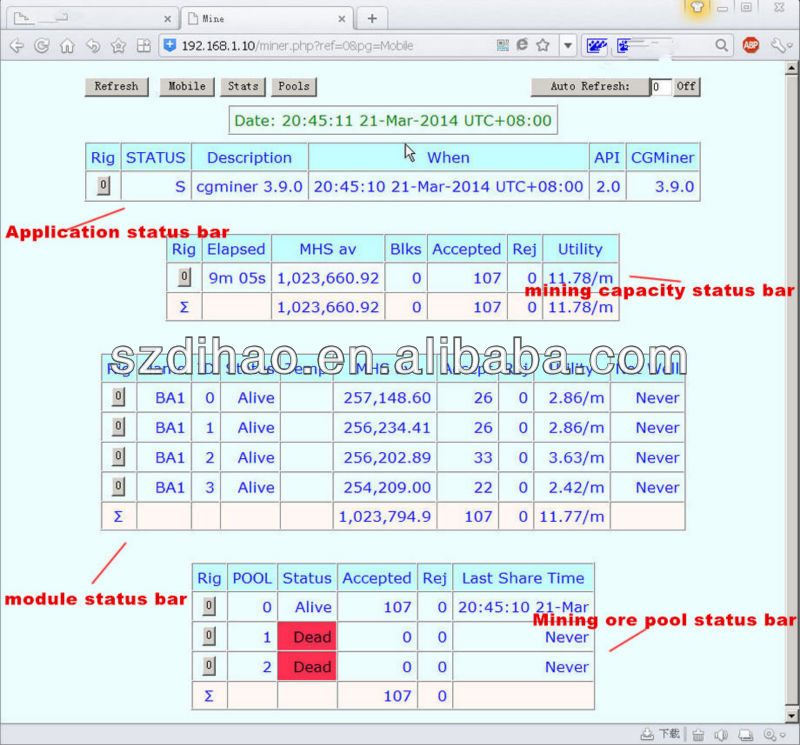Click rig button in pool 2 Dead row
This screenshot has height=745, width=800.
[209, 665]
